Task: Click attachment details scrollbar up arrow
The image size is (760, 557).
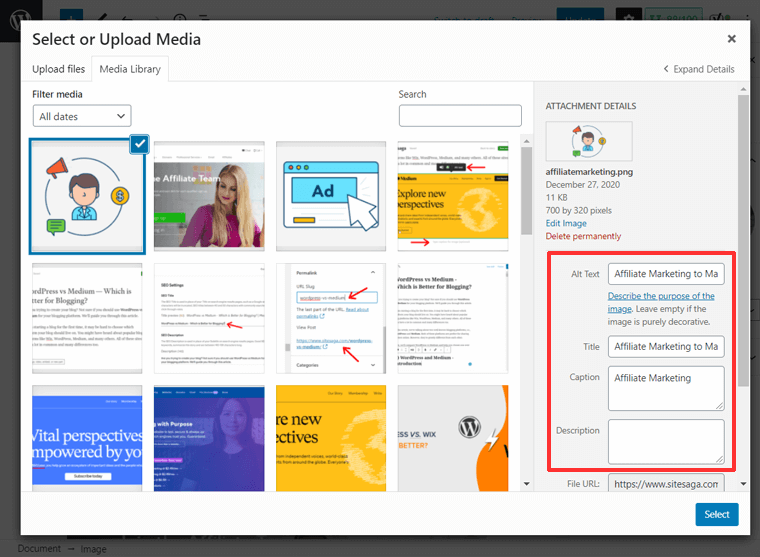Action: (743, 89)
